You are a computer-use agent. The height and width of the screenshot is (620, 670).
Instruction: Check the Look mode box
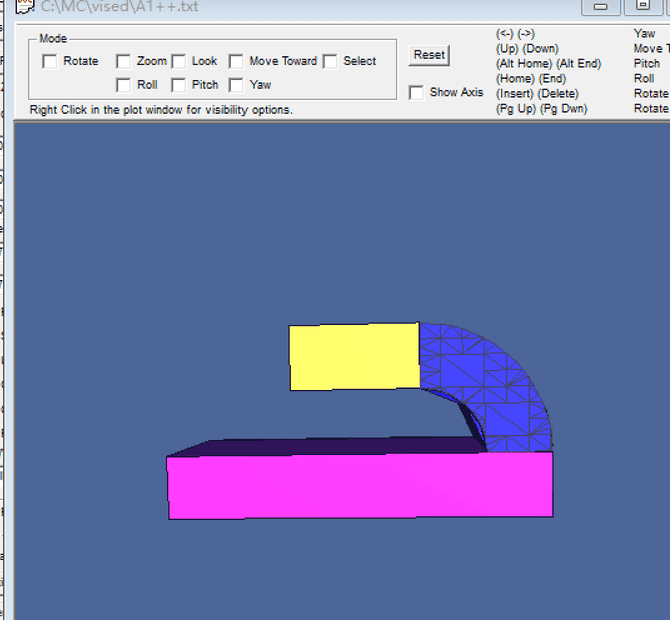pos(179,61)
